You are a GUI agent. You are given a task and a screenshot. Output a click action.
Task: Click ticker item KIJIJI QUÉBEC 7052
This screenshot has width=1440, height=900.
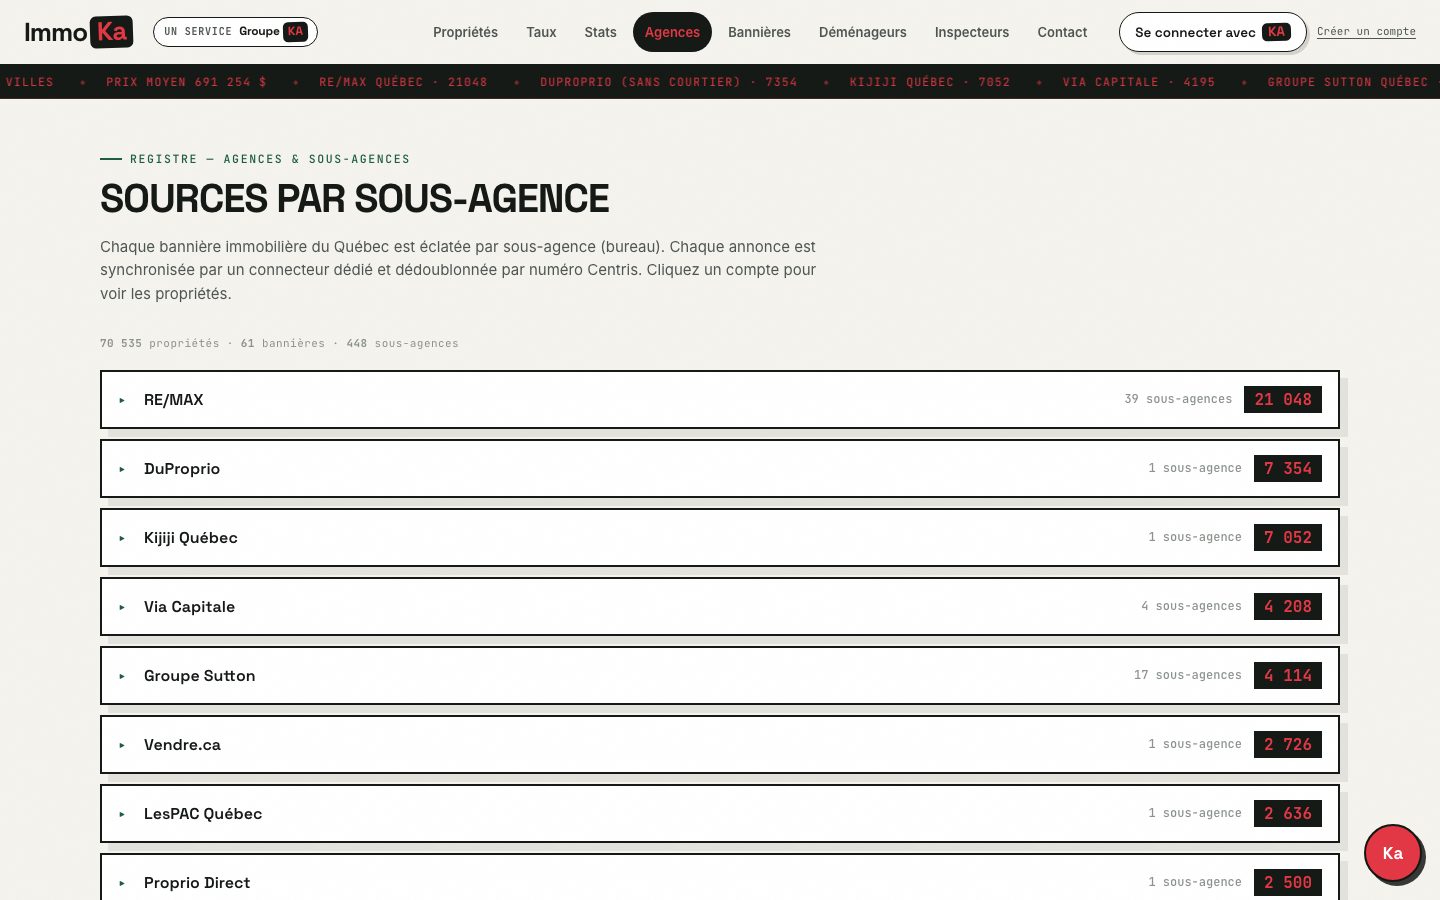point(930,82)
